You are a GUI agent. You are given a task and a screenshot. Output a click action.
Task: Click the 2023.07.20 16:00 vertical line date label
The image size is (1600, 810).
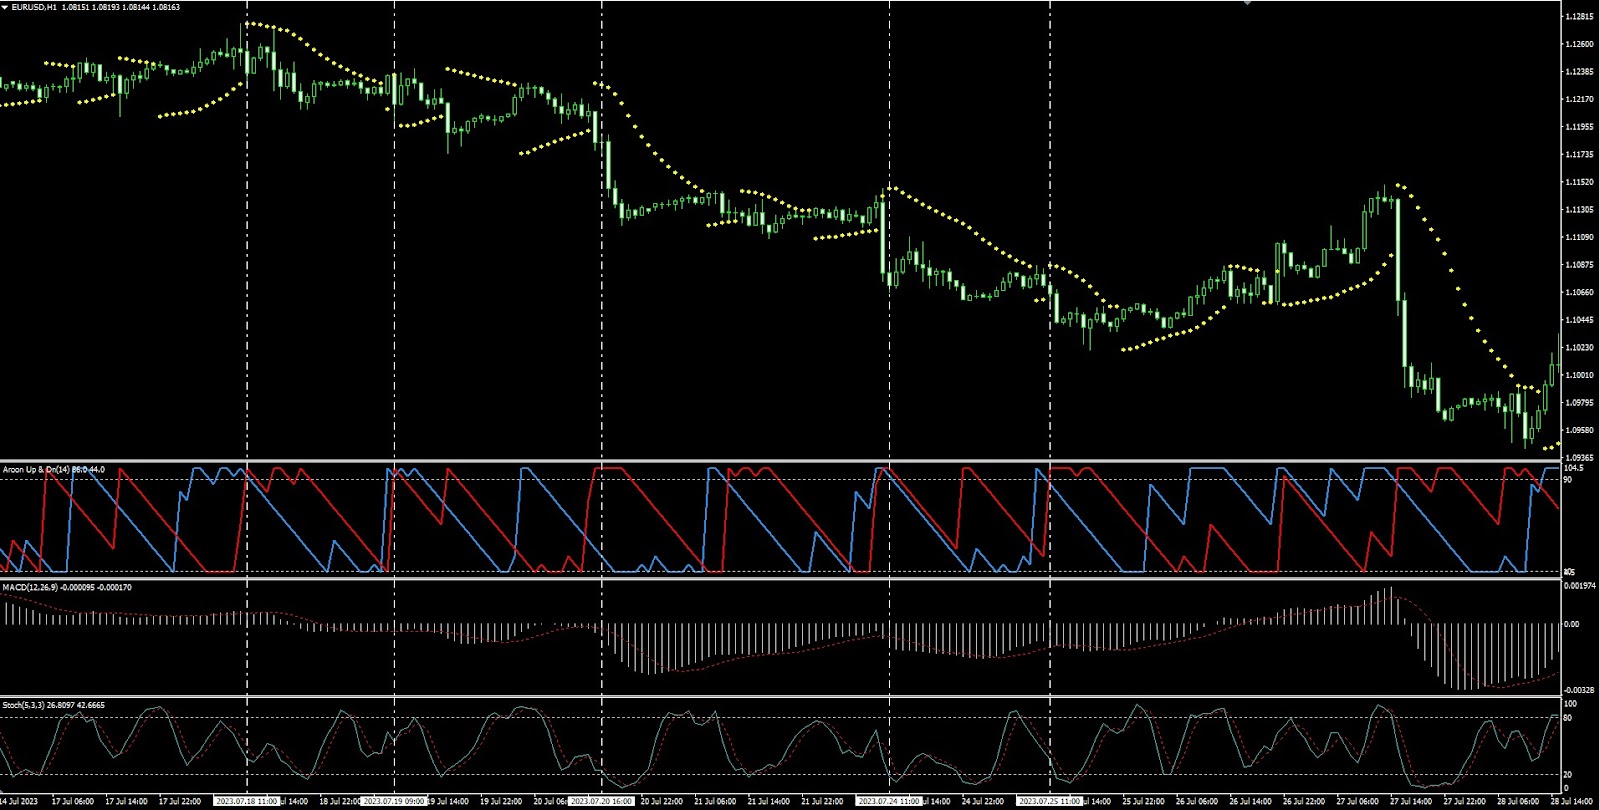pos(601,801)
